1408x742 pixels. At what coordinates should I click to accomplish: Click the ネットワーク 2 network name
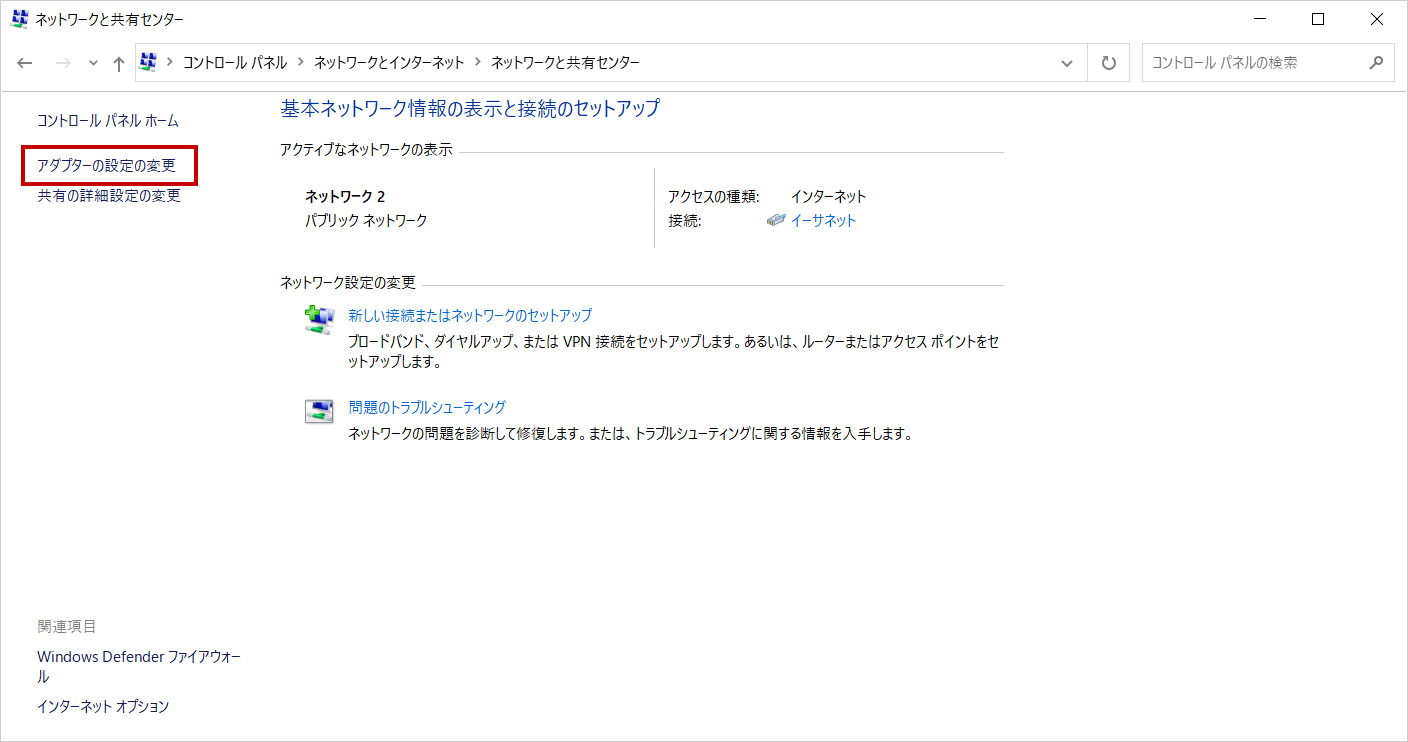[x=345, y=197]
